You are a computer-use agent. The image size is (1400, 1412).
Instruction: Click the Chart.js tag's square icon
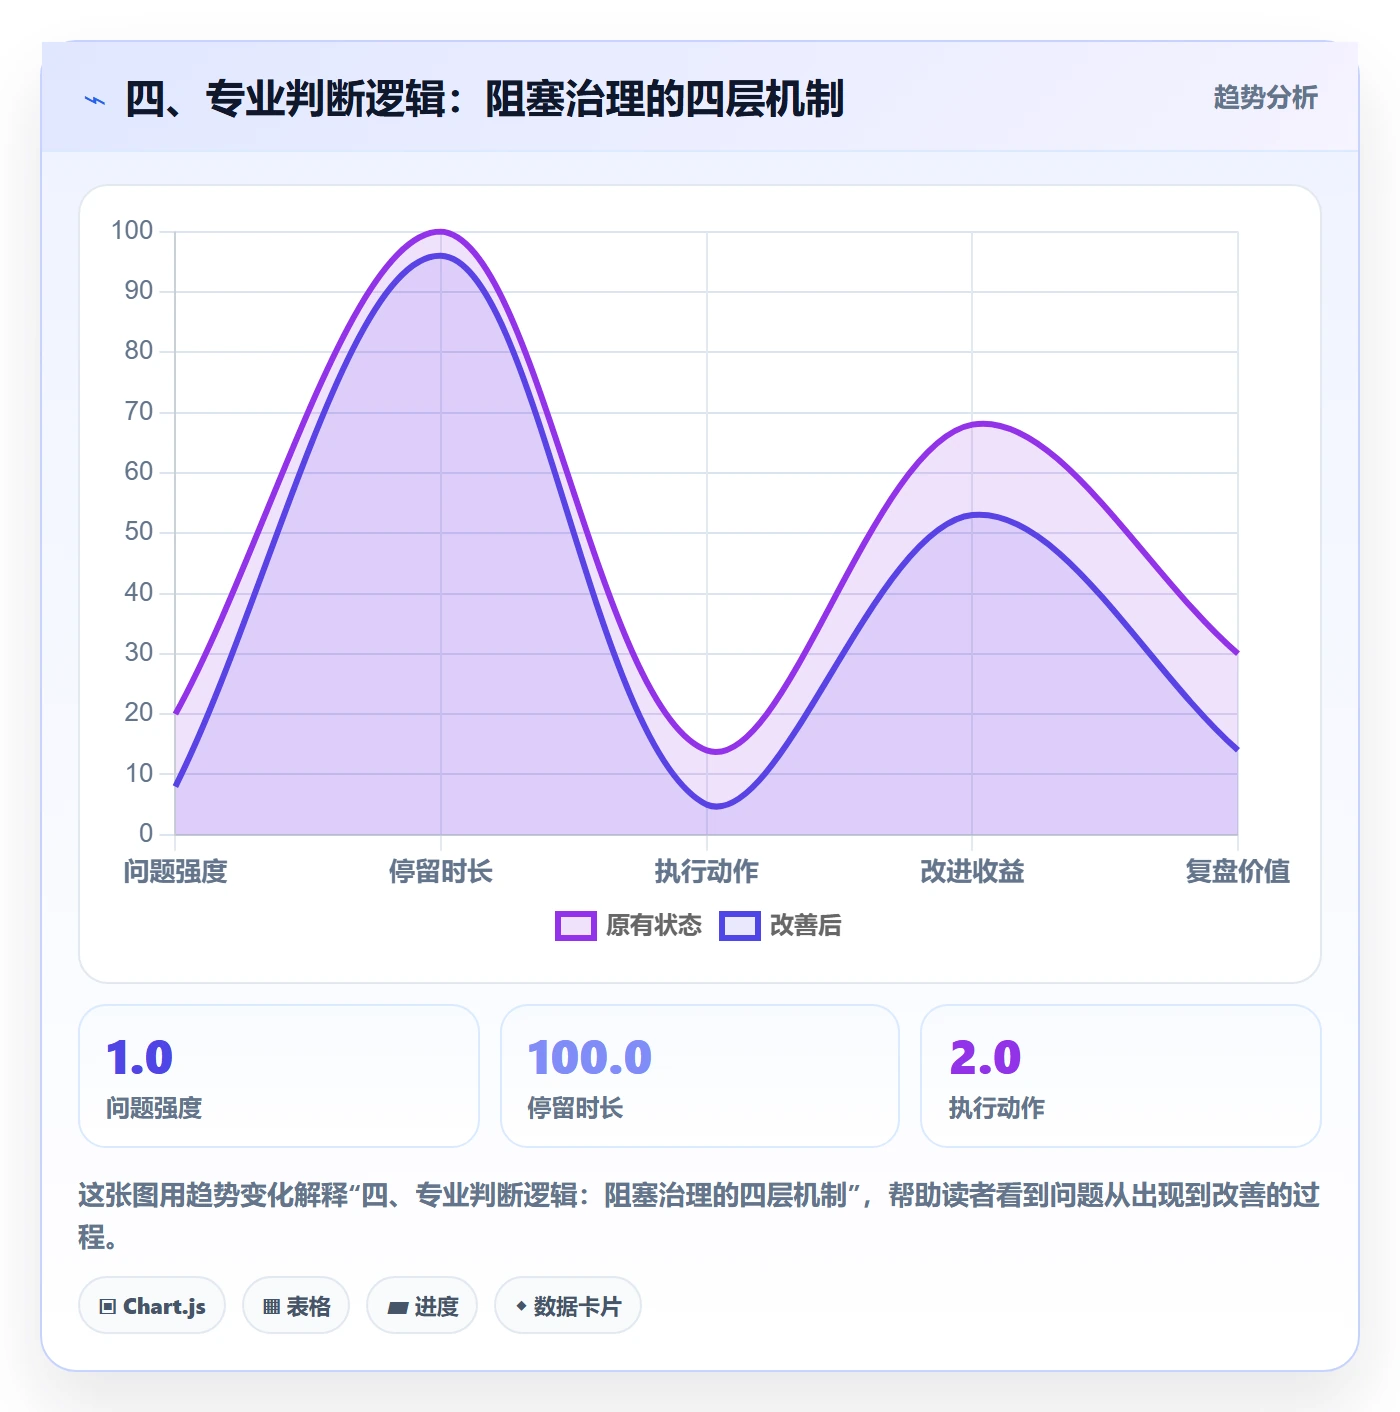[108, 1306]
